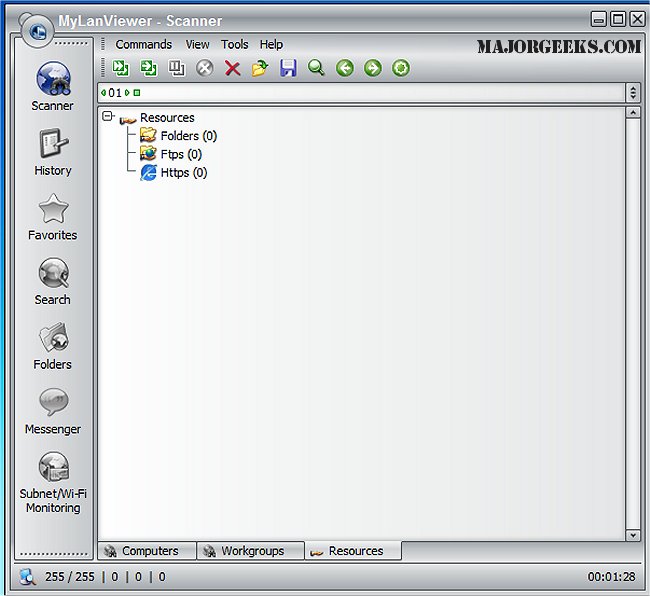This screenshot has height=596, width=650.
Task: Click the 255 / 255 scan progress text
Action: [70, 577]
